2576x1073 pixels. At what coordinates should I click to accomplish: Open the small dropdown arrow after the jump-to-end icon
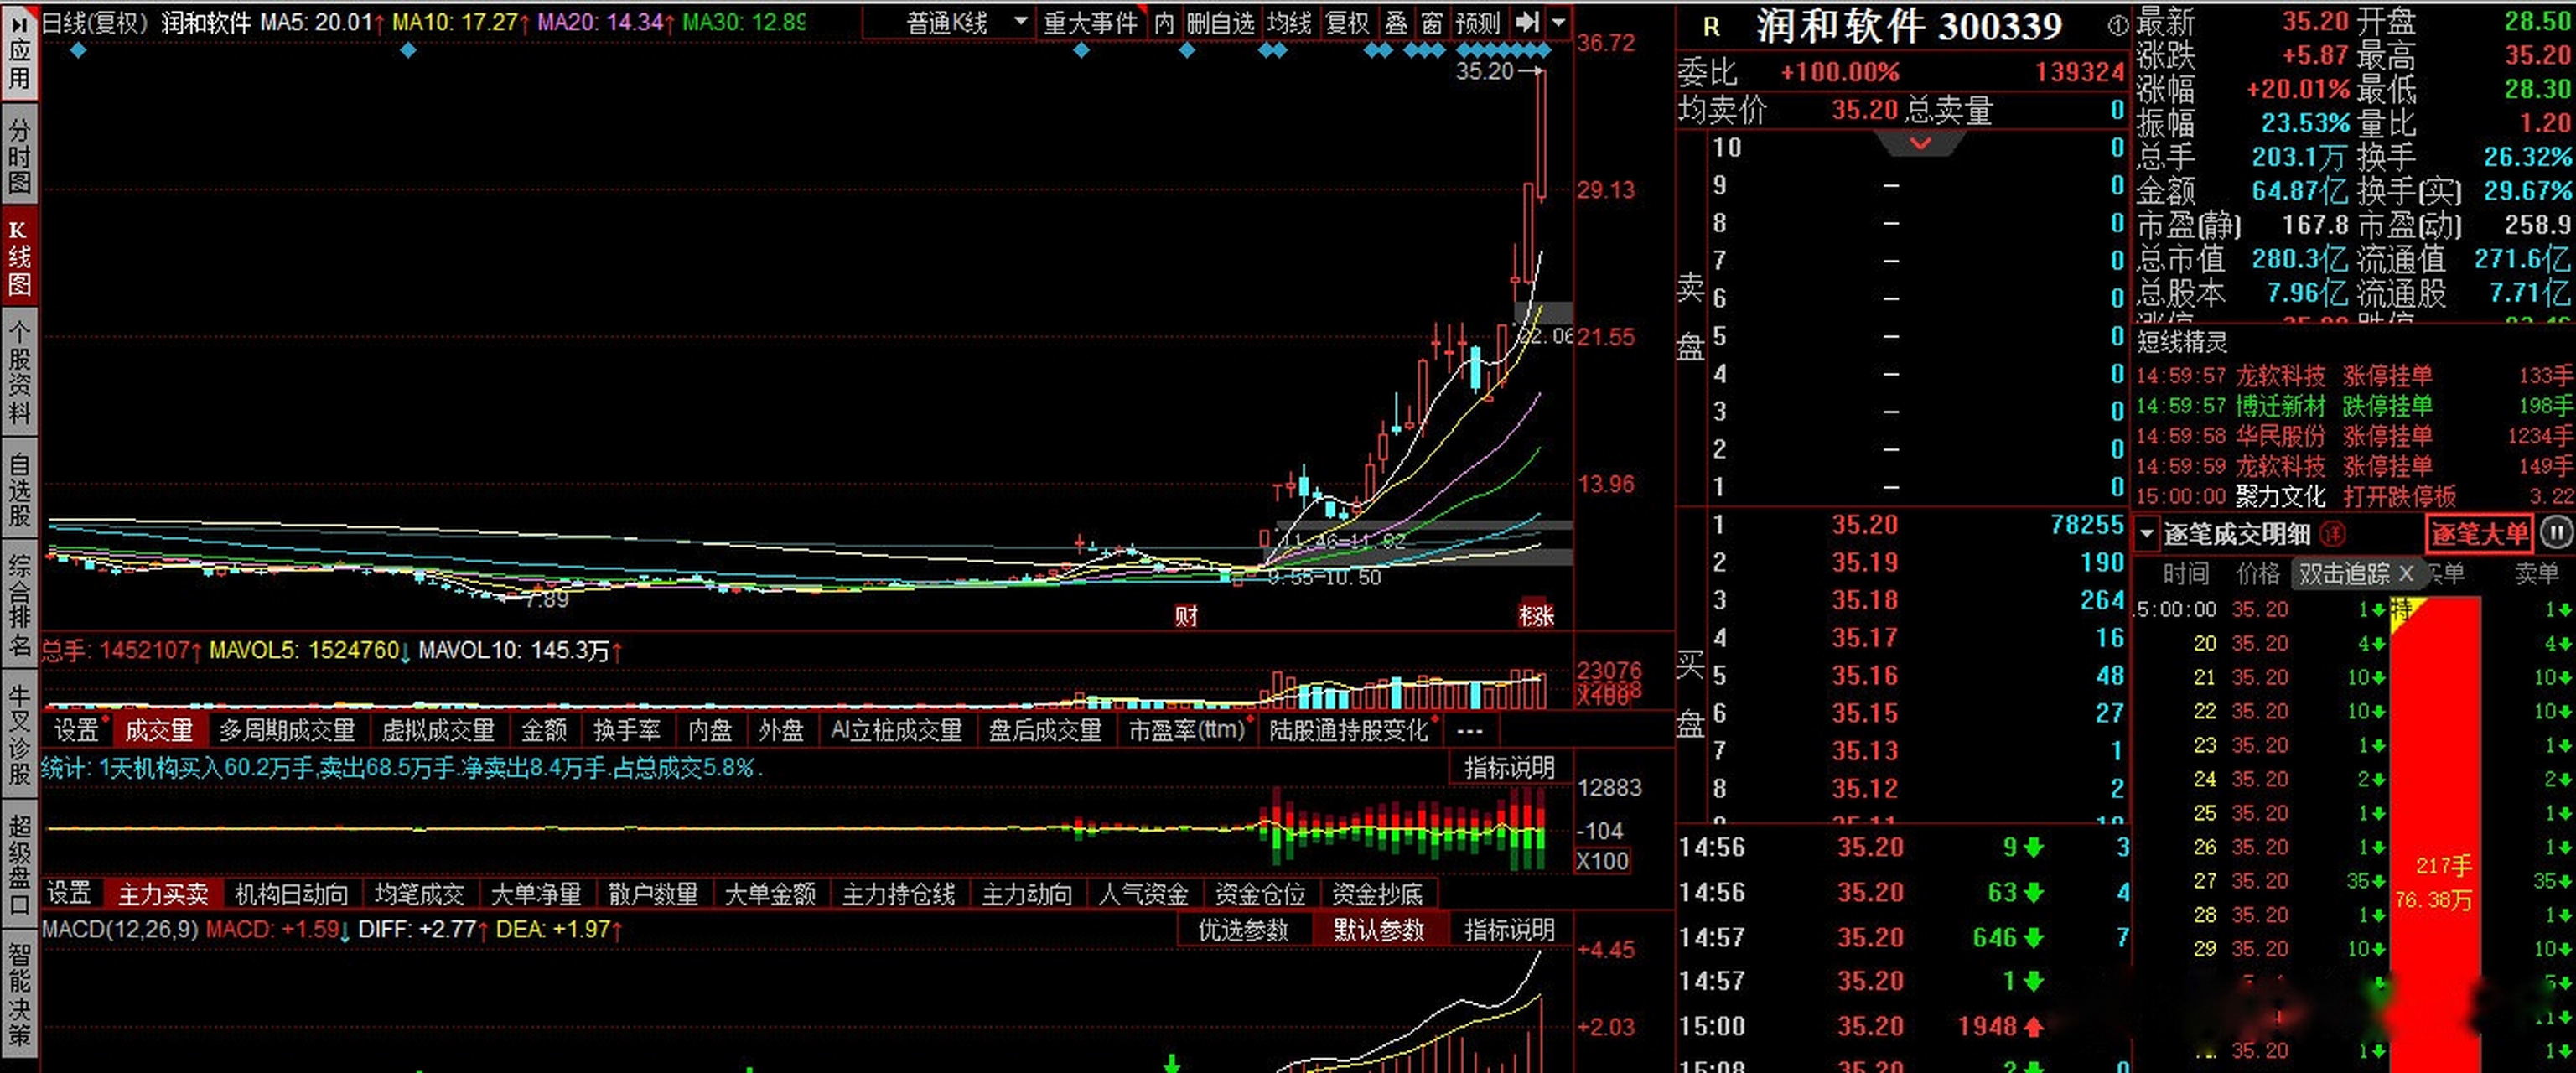(1559, 22)
